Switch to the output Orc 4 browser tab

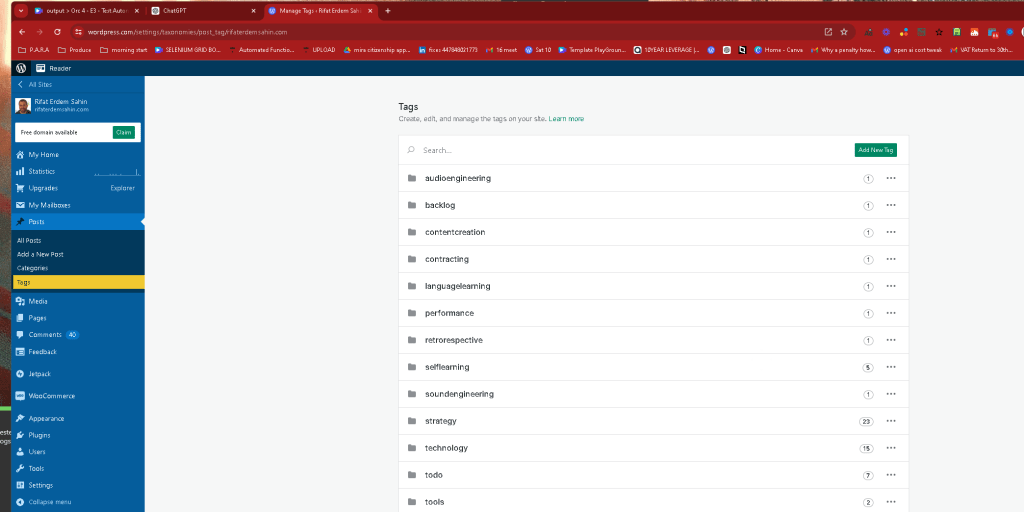coord(86,10)
